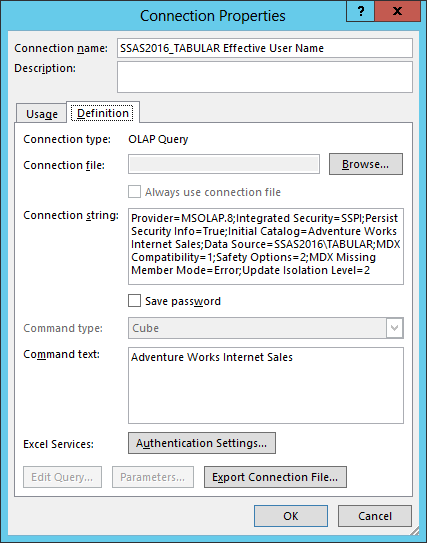Viewport: 427px width, 543px height.
Task: Click the Cube command type combo box
Action: (266, 328)
